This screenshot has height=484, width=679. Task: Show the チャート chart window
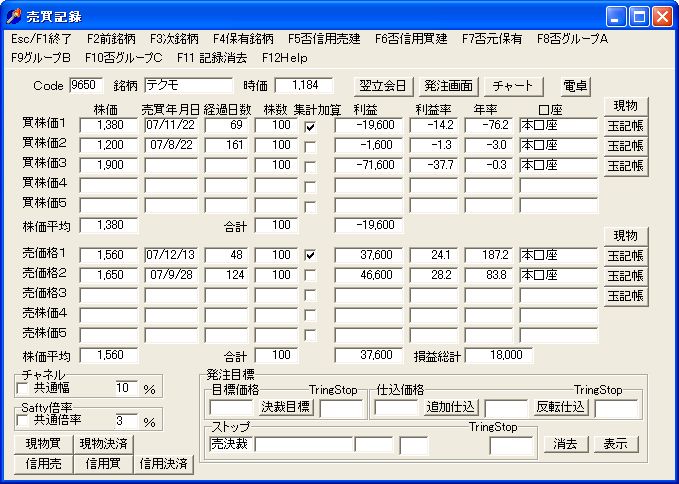click(513, 86)
